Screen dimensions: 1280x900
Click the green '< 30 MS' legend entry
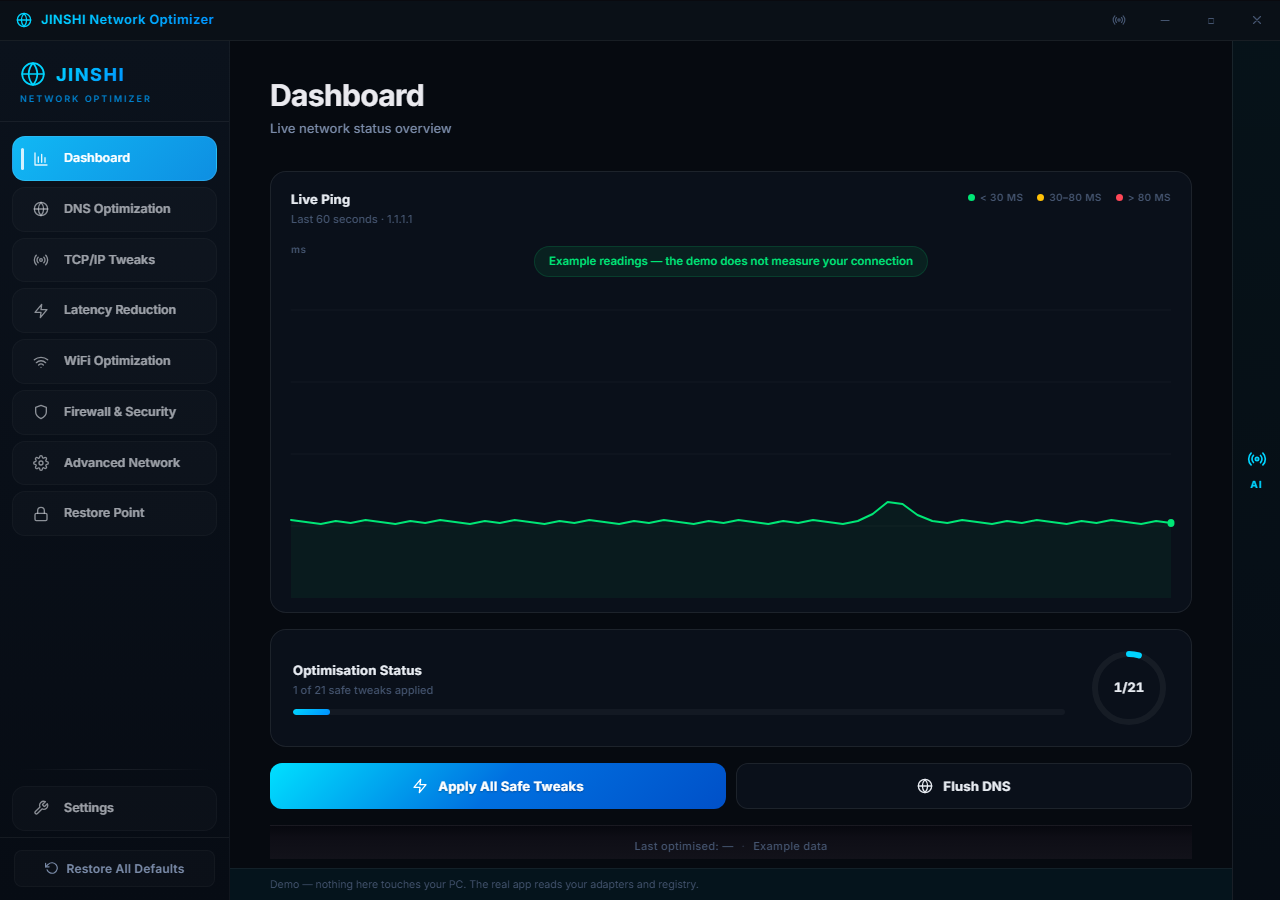[x=995, y=198]
